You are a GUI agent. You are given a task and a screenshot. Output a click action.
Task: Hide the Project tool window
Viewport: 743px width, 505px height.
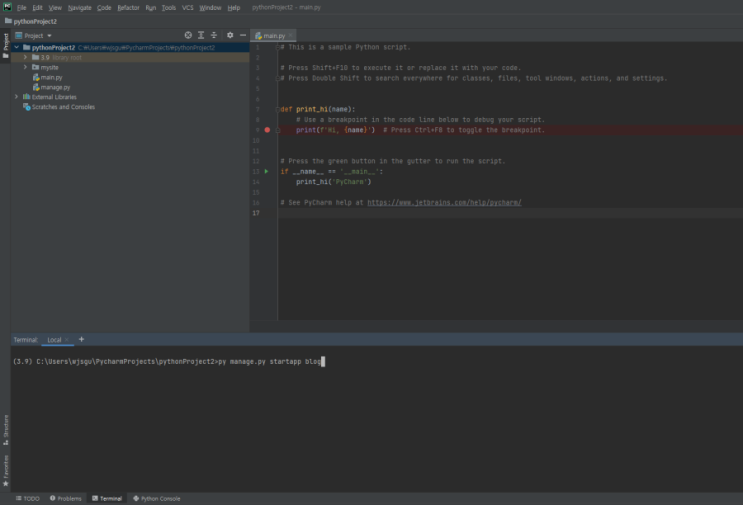click(243, 35)
